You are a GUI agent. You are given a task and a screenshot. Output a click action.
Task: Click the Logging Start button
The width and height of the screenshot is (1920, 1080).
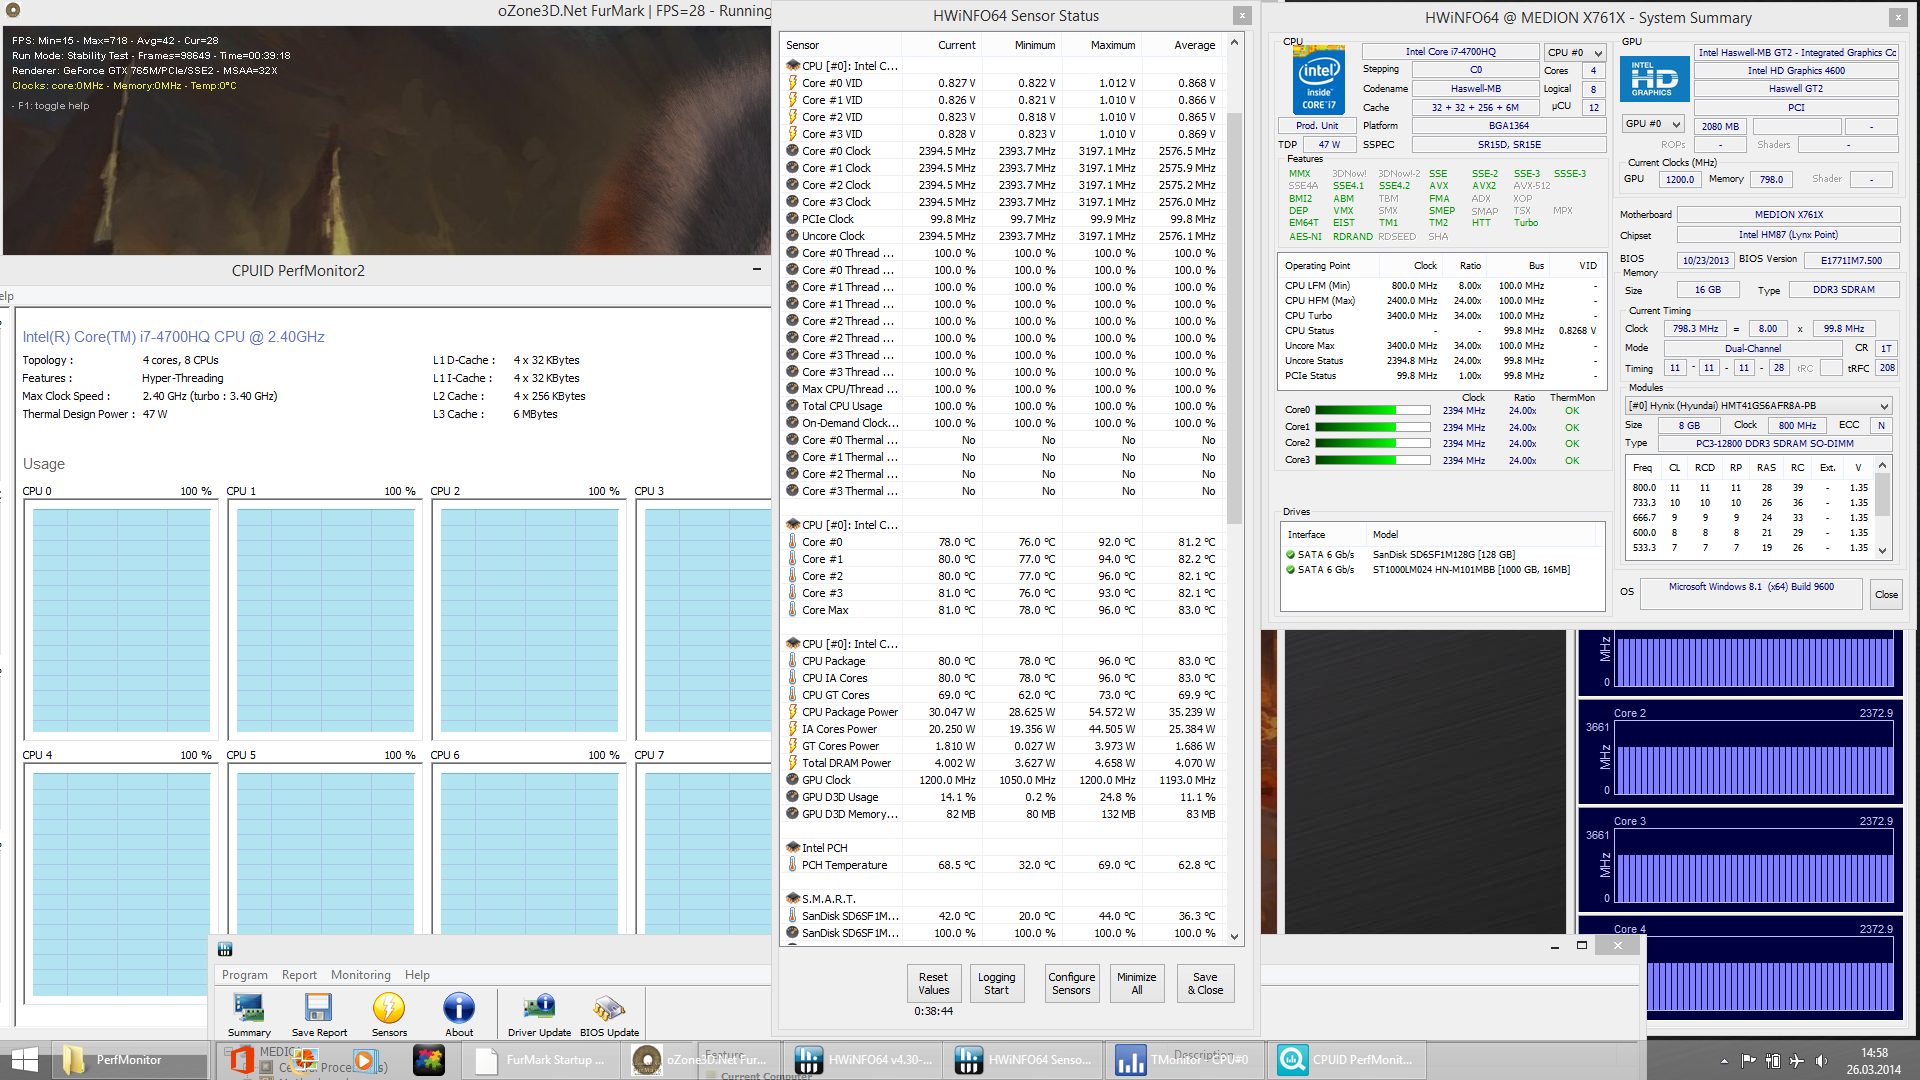[996, 983]
